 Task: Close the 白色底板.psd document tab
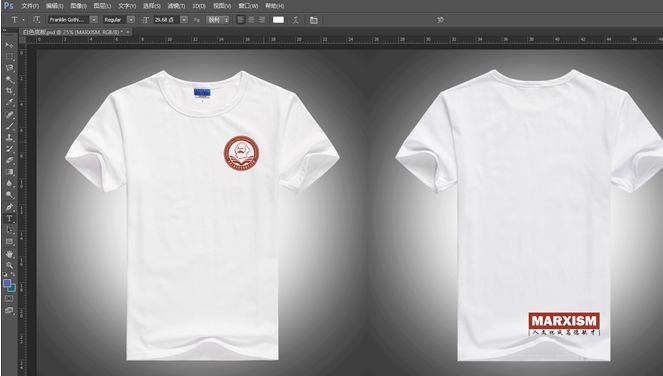point(128,32)
